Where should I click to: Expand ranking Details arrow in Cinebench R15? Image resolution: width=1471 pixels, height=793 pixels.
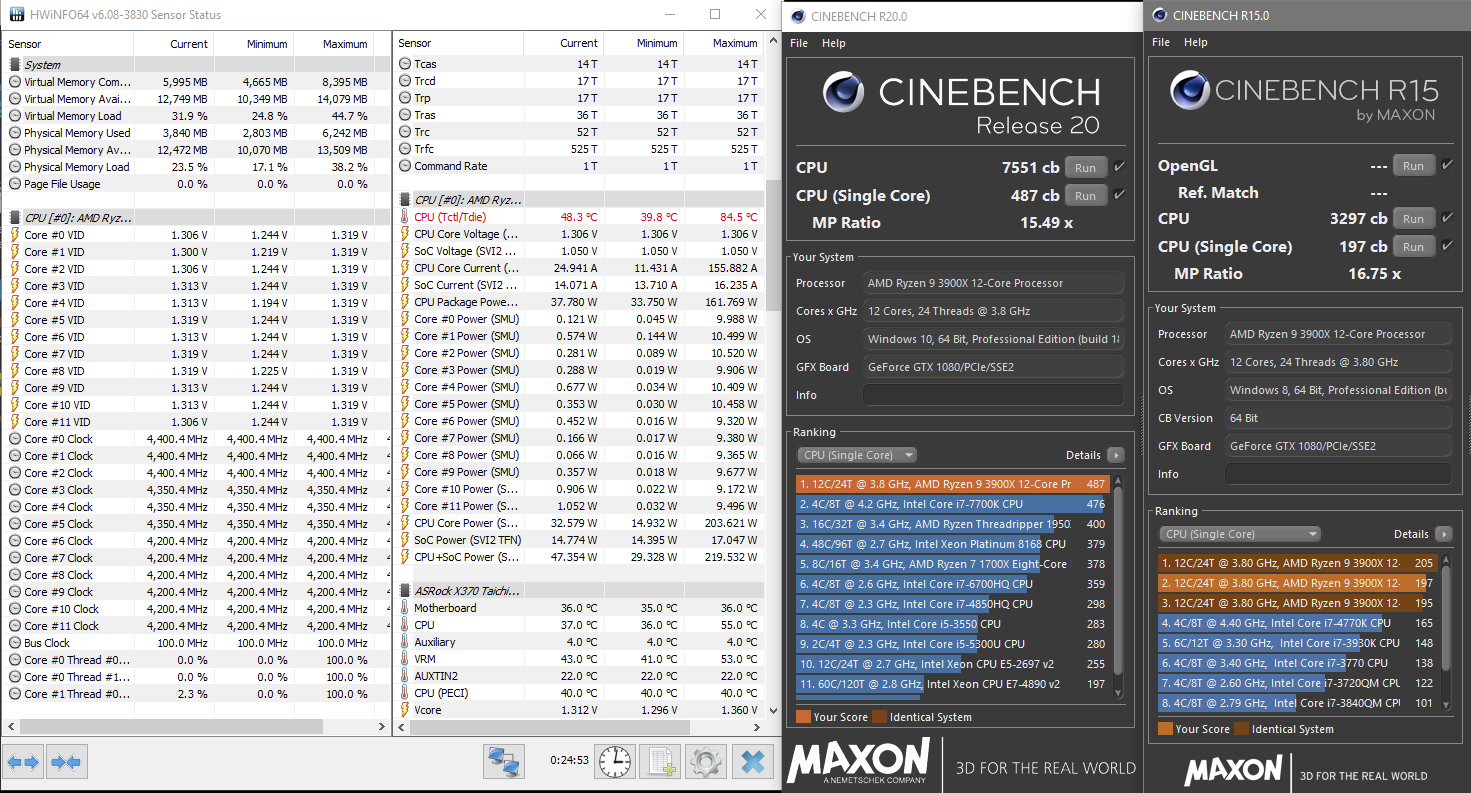[1443, 534]
